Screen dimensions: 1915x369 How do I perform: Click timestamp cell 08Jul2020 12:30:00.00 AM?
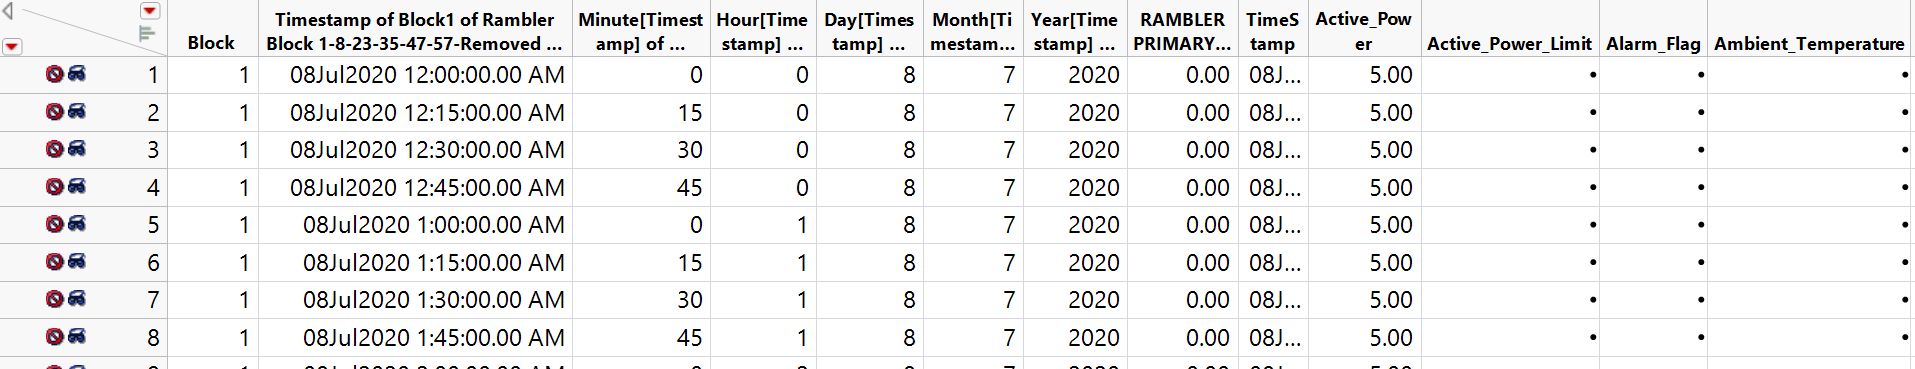(427, 149)
